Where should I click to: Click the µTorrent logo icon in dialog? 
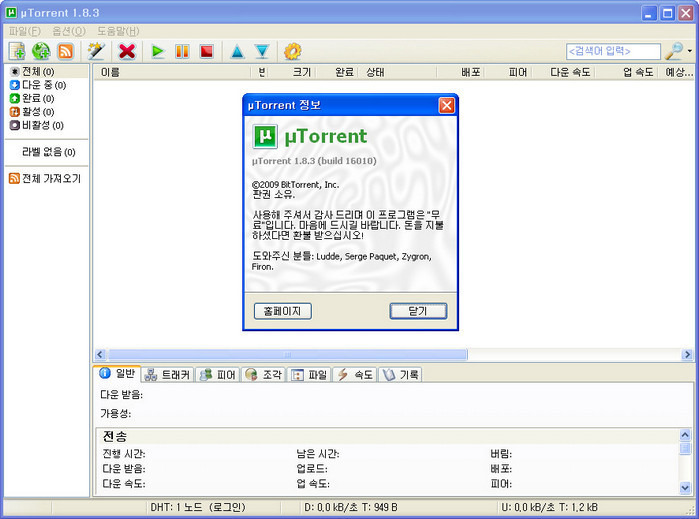(x=265, y=136)
